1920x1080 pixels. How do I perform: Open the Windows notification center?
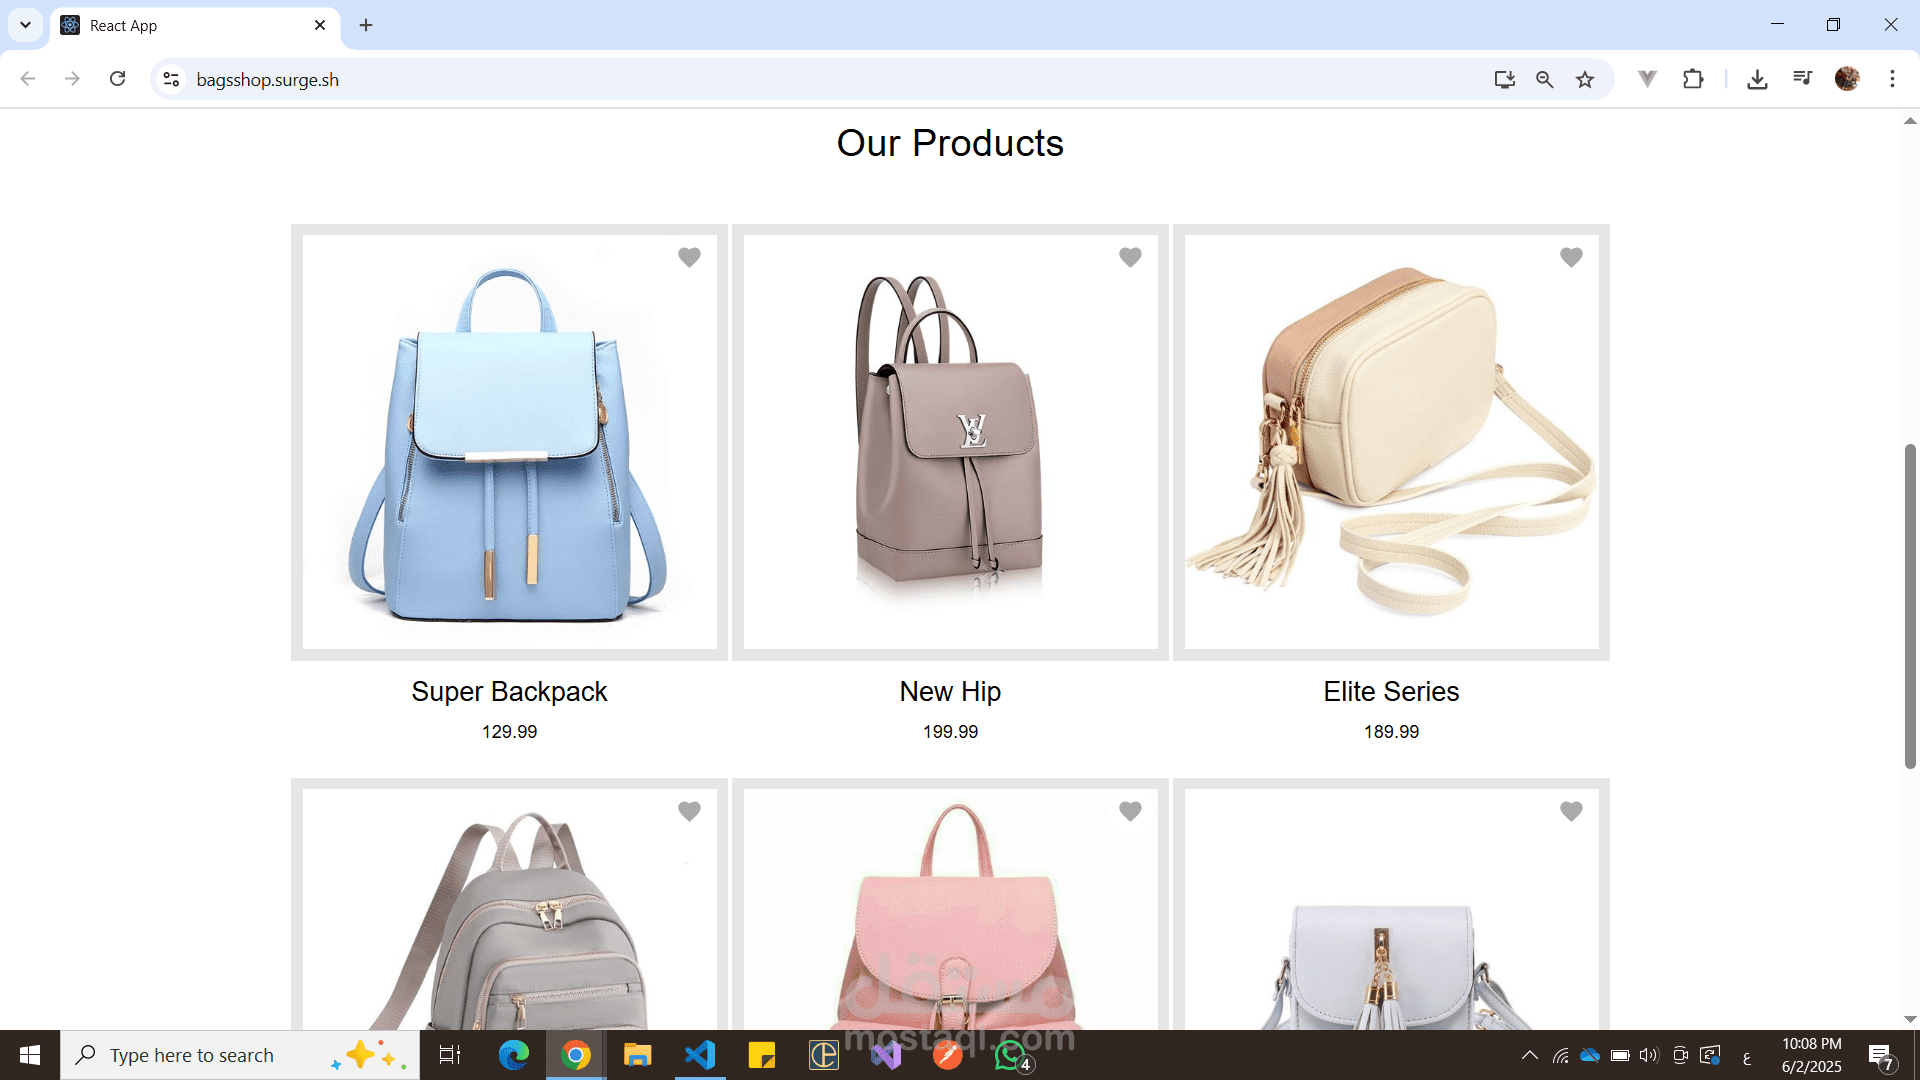pos(1881,1056)
